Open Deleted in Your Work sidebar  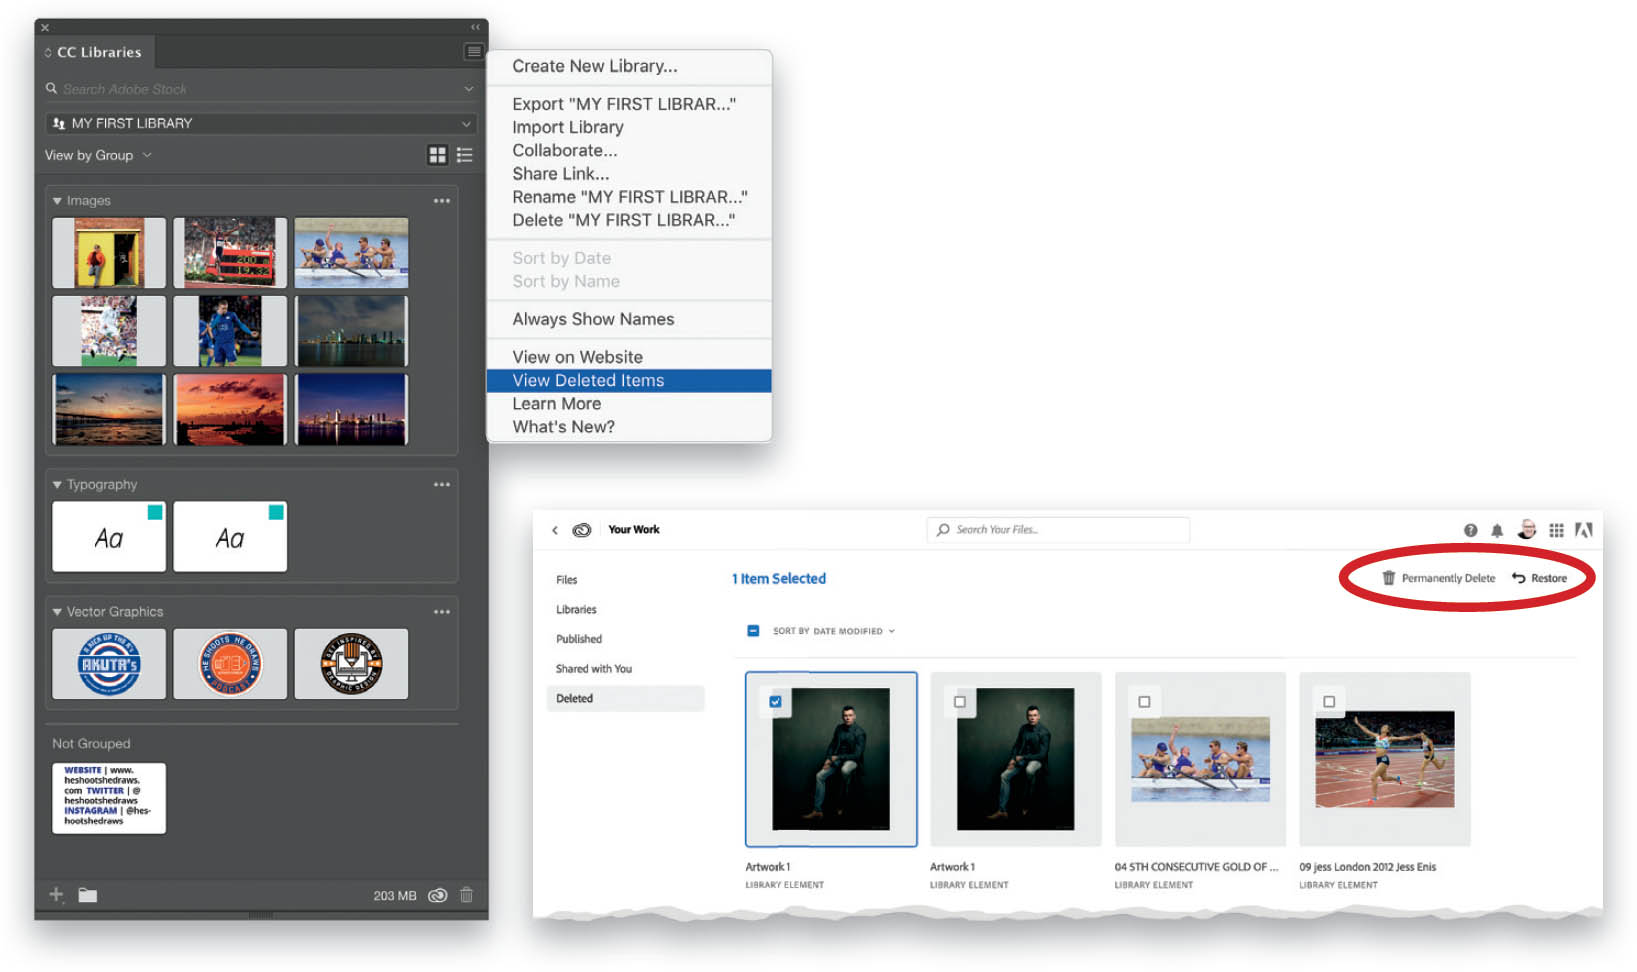[x=626, y=698]
